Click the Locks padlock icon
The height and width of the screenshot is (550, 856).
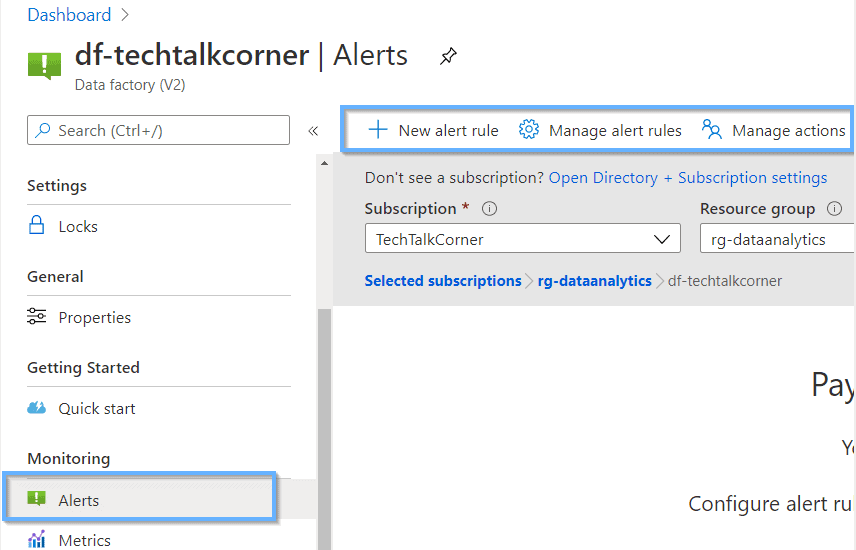point(37,225)
